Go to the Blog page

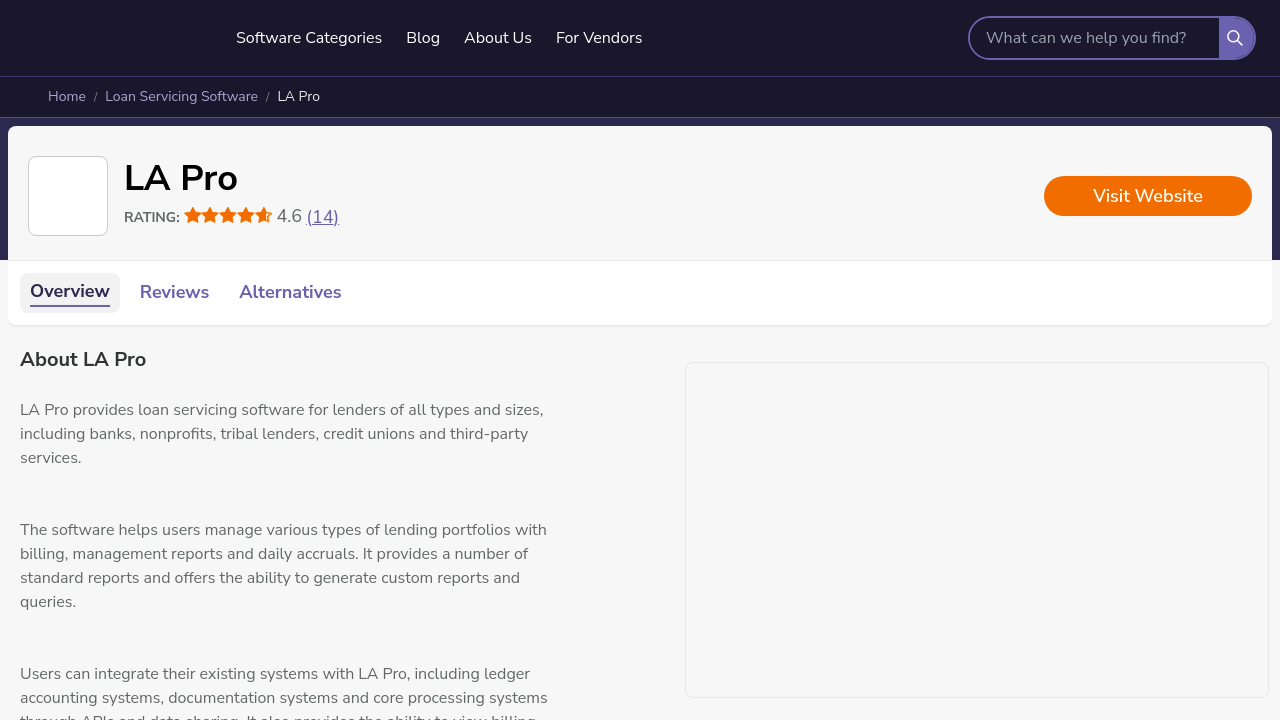coord(423,38)
